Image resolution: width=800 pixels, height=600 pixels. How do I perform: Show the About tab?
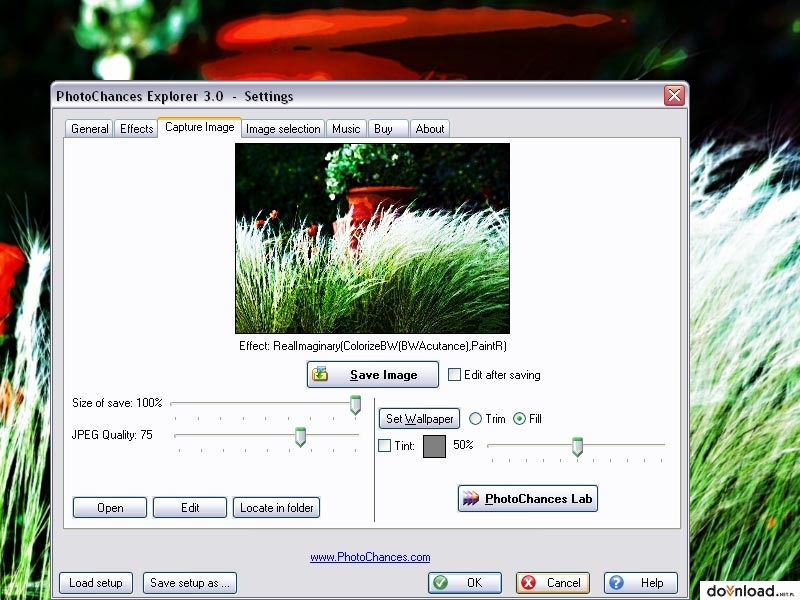[x=430, y=129]
